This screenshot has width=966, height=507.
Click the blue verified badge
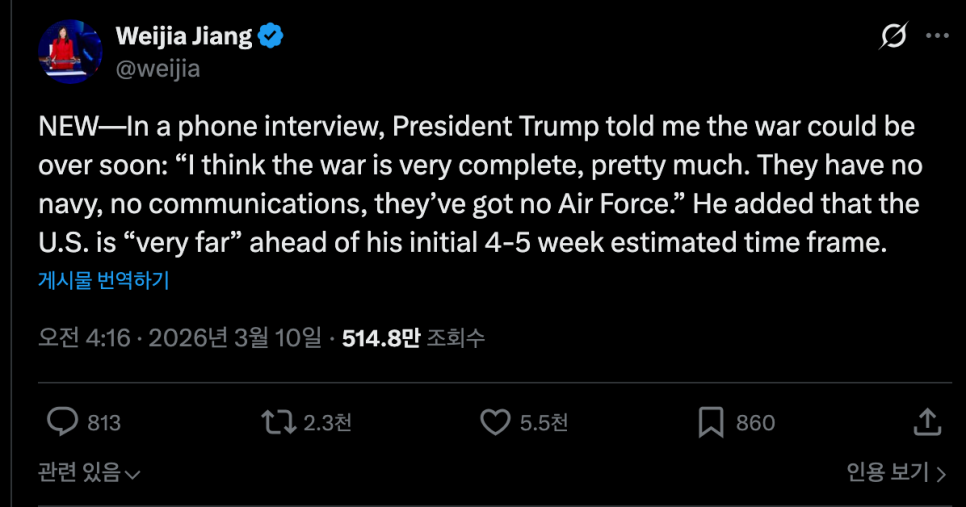tap(271, 37)
